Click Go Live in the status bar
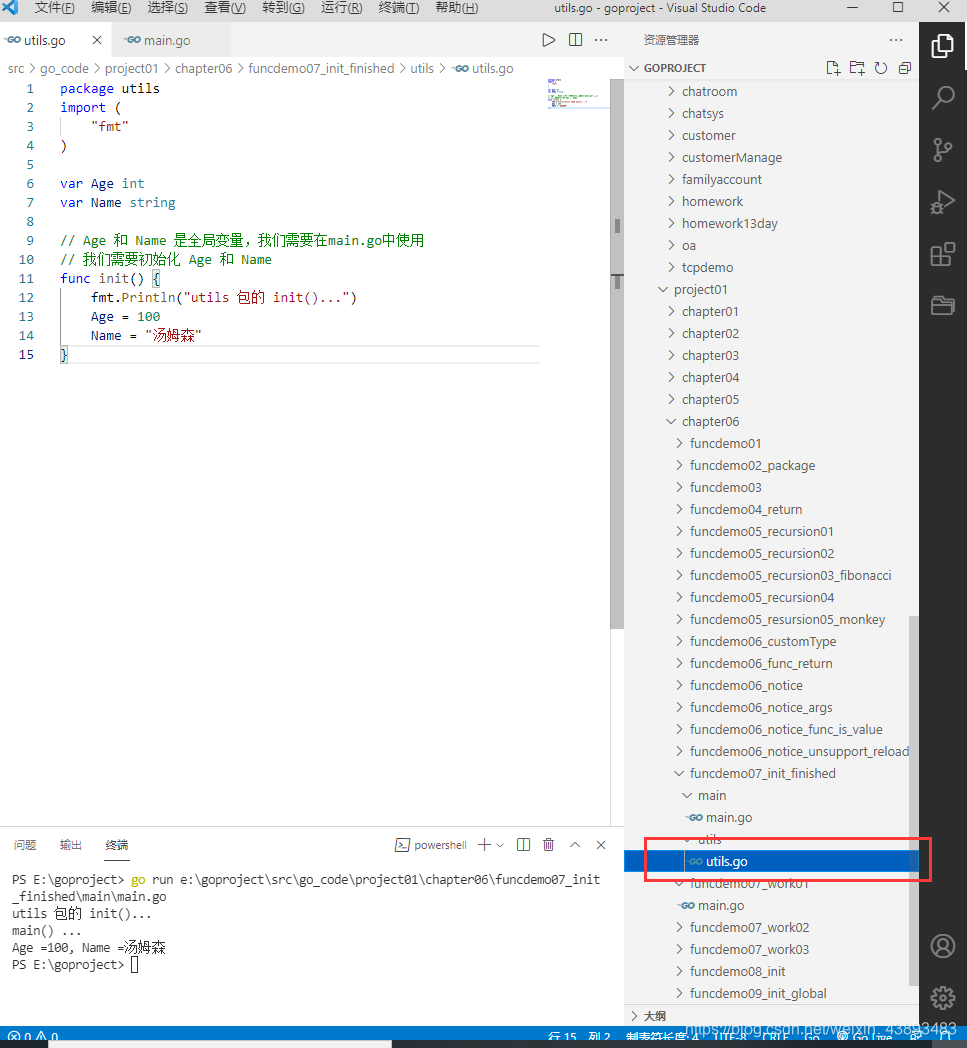This screenshot has width=967, height=1048. pos(866,1038)
